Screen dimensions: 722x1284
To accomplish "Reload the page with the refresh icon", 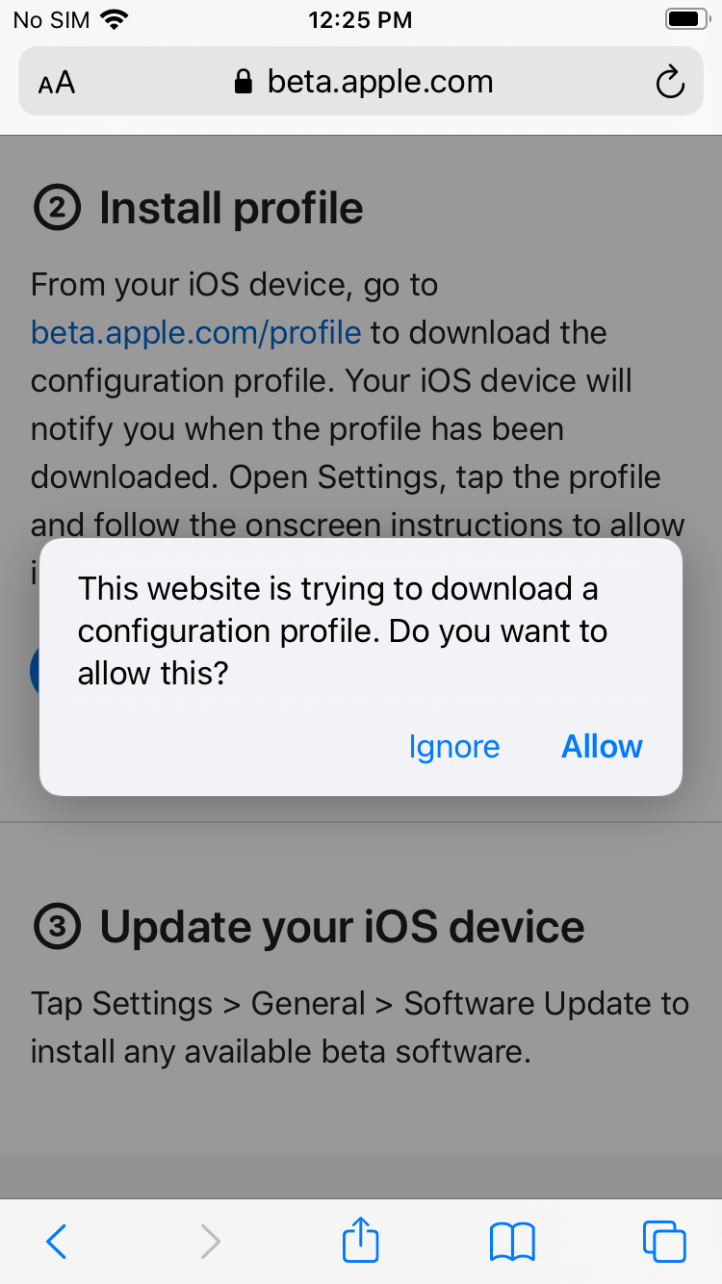I will (x=670, y=82).
